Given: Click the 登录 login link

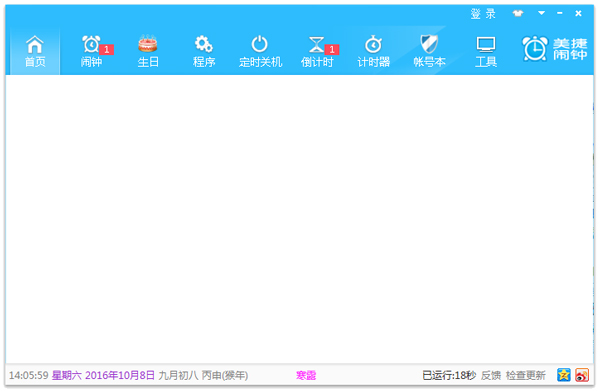Looking at the screenshot, I should [x=483, y=14].
